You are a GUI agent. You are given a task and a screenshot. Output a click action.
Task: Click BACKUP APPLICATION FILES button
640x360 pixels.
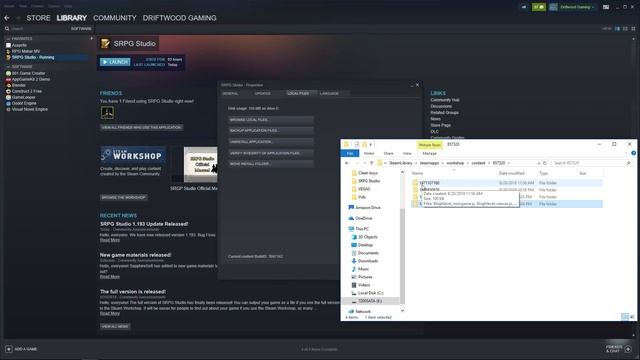coord(271,131)
